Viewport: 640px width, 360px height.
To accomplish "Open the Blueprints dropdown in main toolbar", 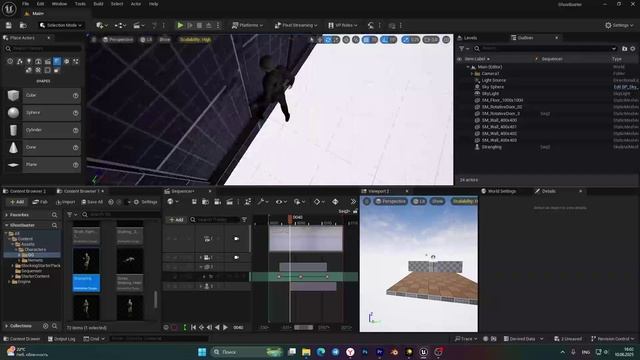I will pos(120,25).
